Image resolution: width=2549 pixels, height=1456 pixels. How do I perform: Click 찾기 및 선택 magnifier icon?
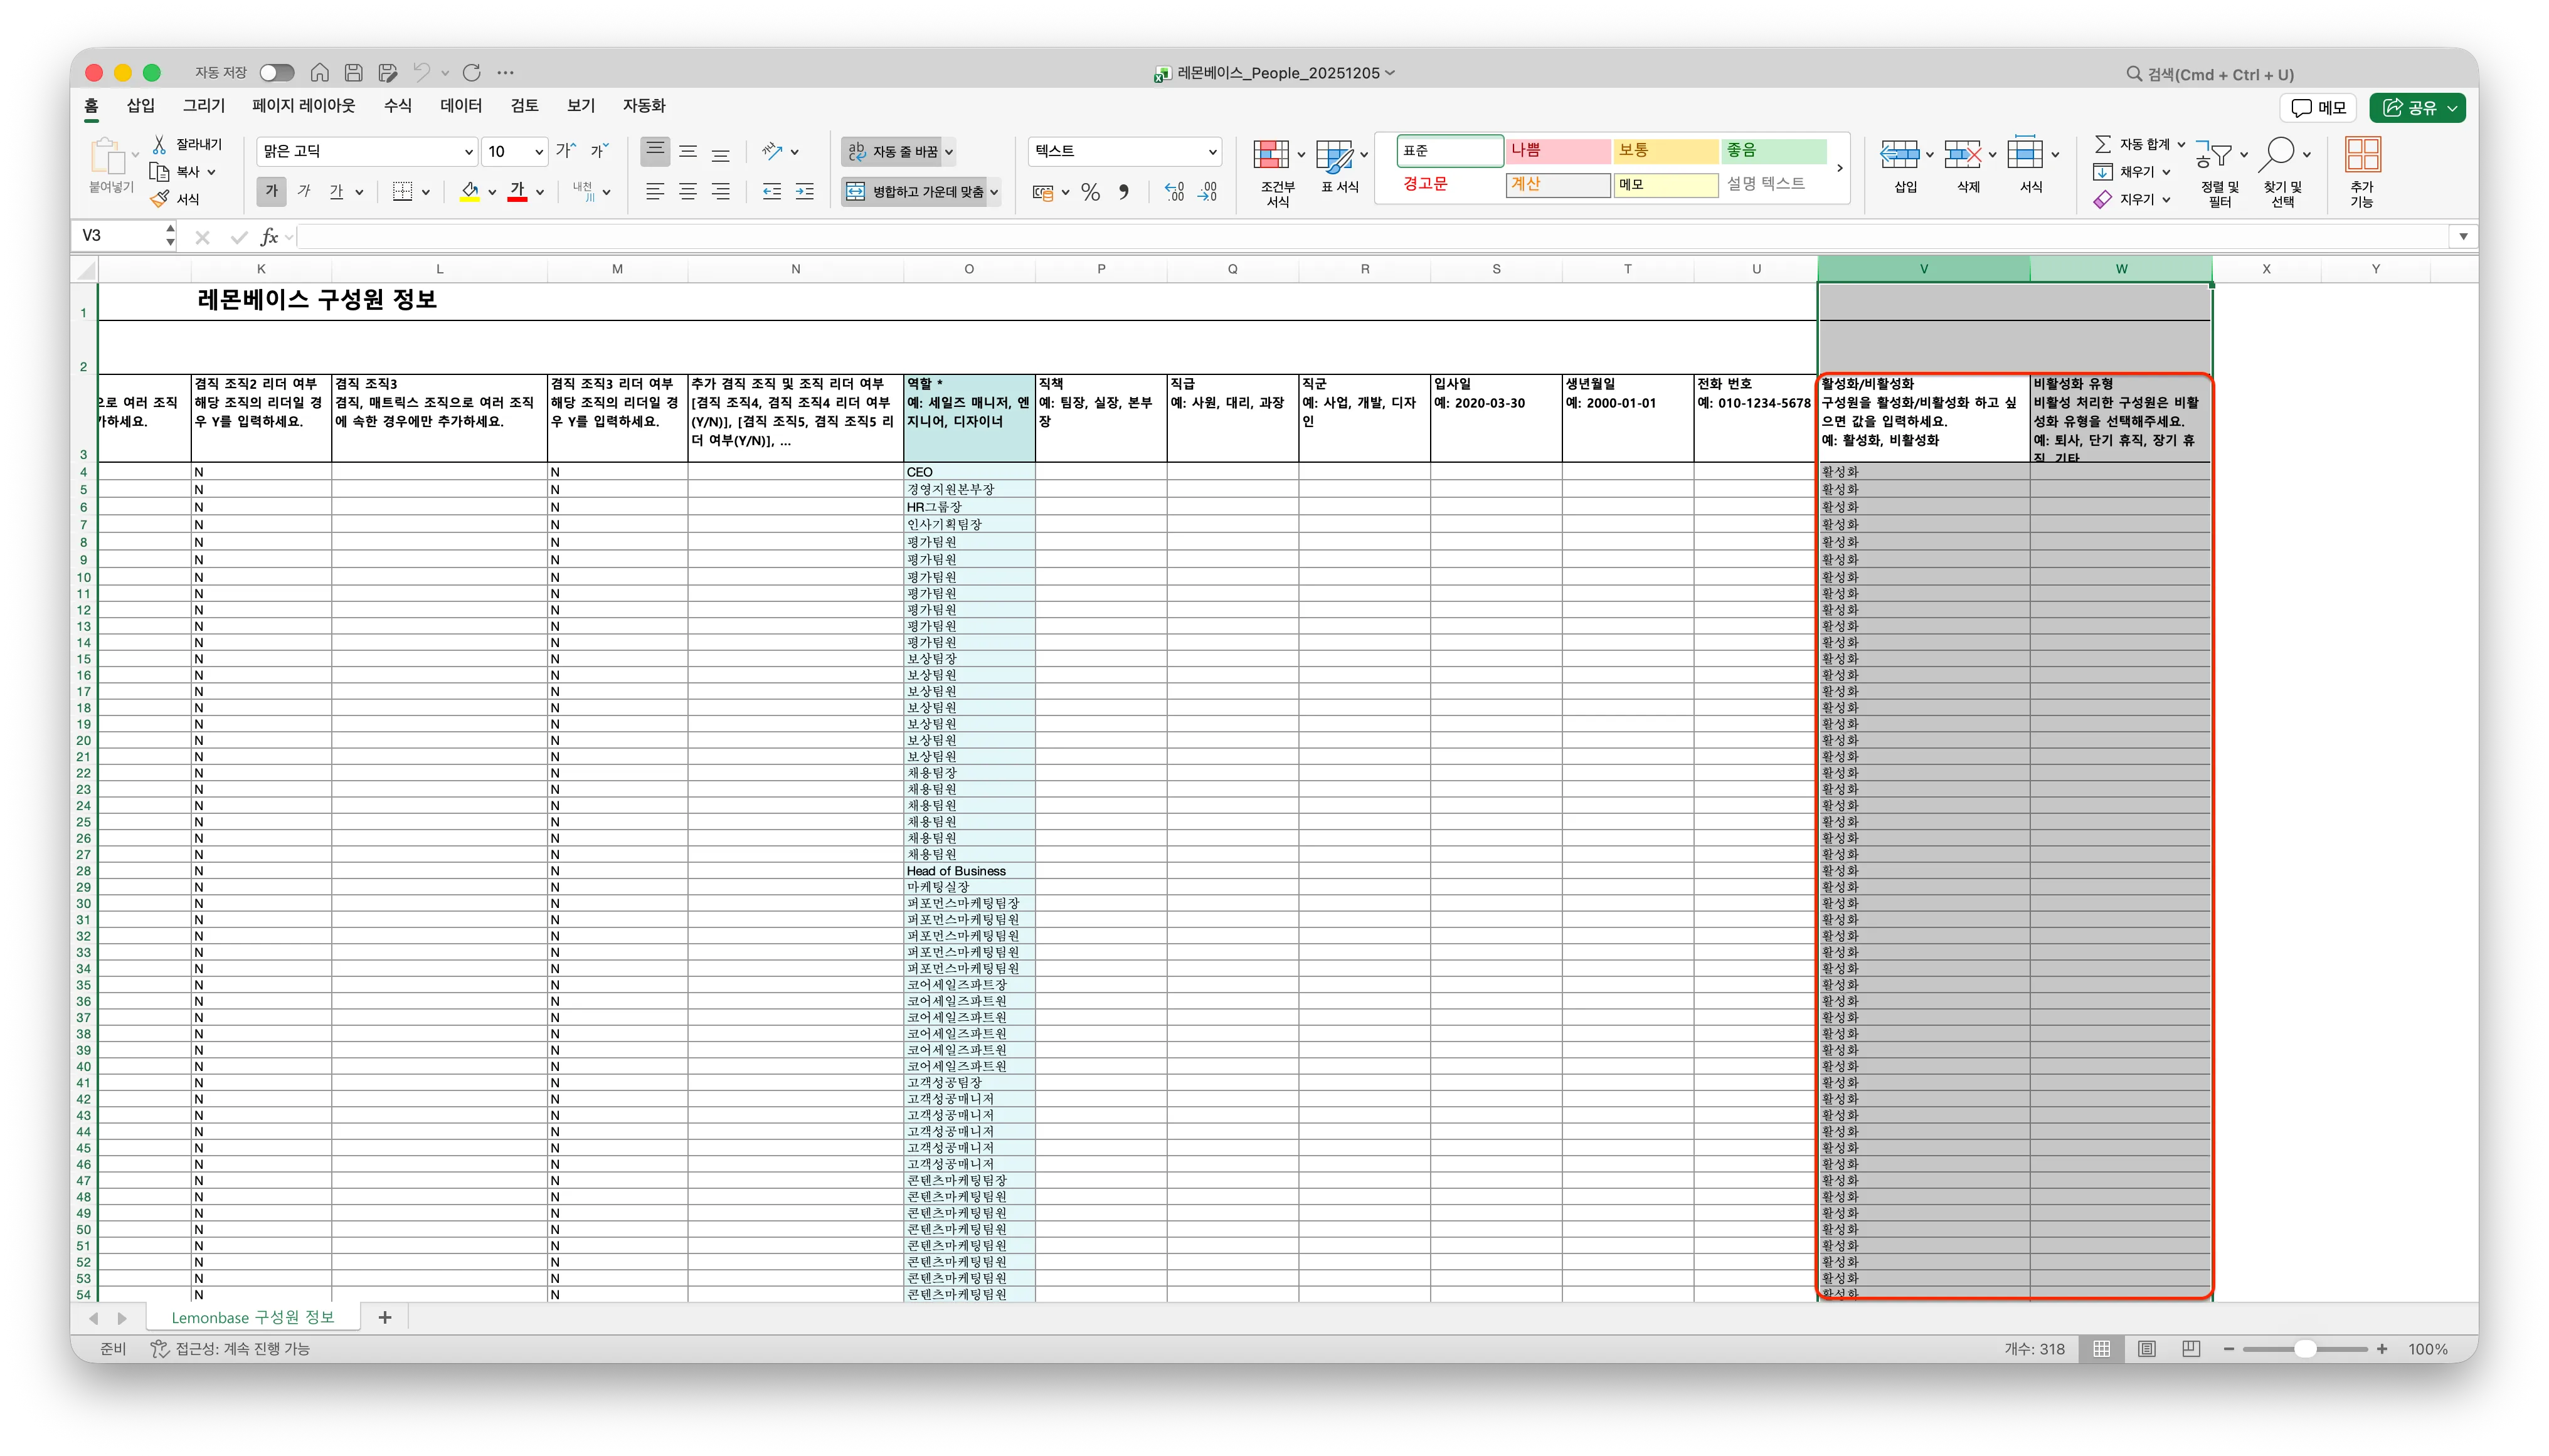2278,154
